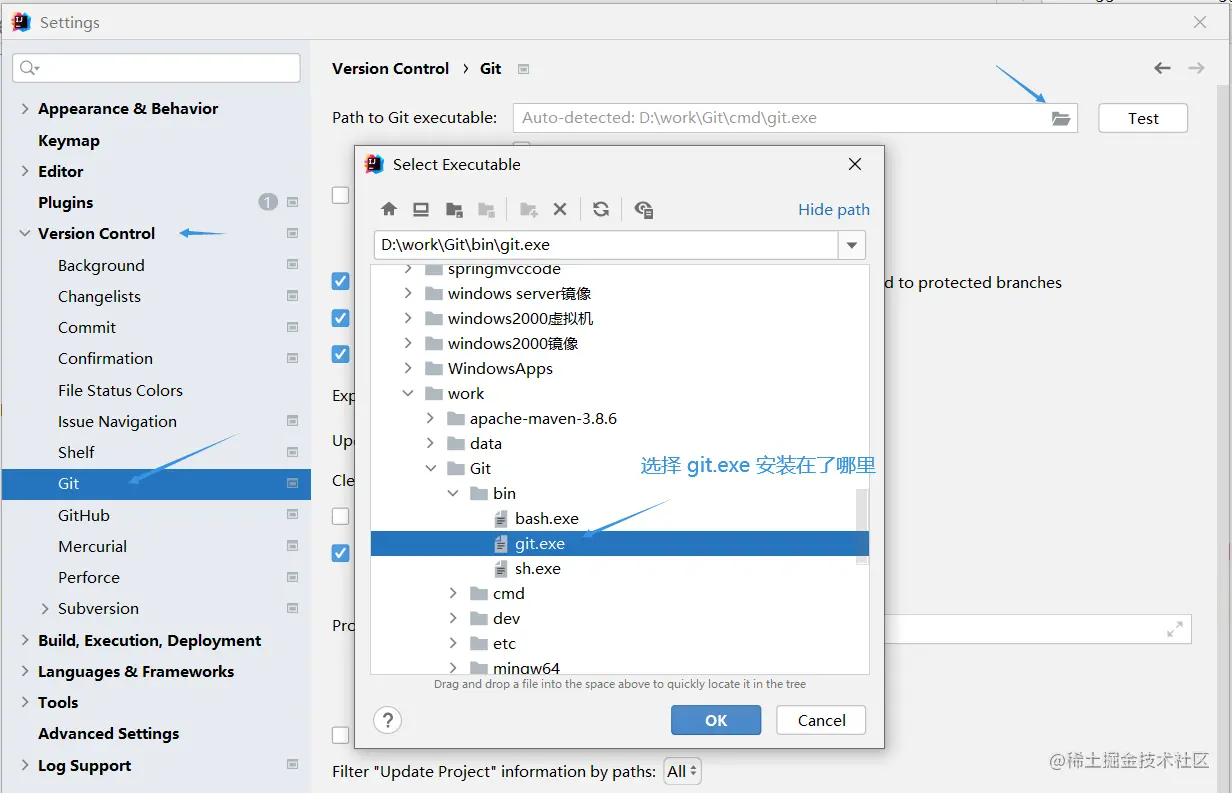Open the browse folder icon for Git path
This screenshot has width=1232, height=793.
click(x=1061, y=118)
